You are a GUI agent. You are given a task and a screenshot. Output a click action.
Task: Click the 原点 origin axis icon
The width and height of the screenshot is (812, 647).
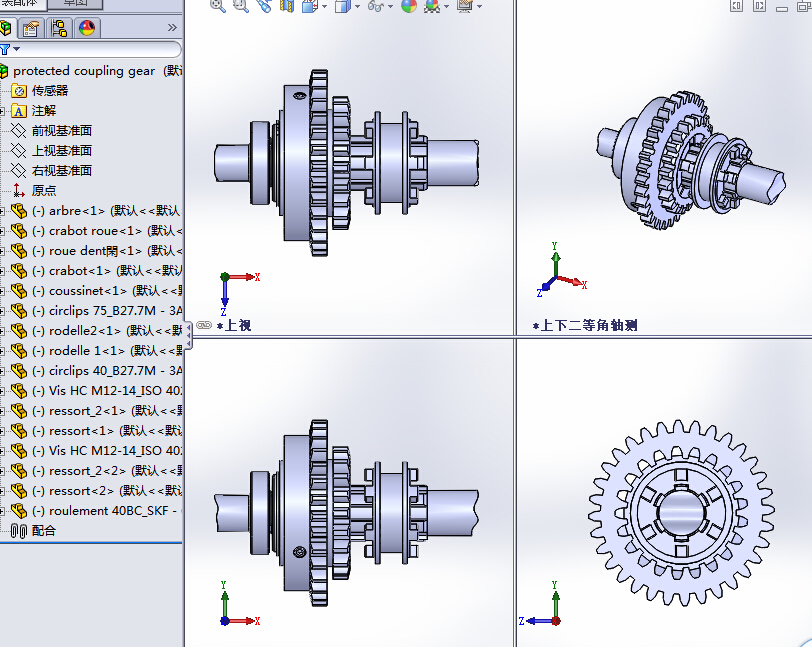(19, 191)
